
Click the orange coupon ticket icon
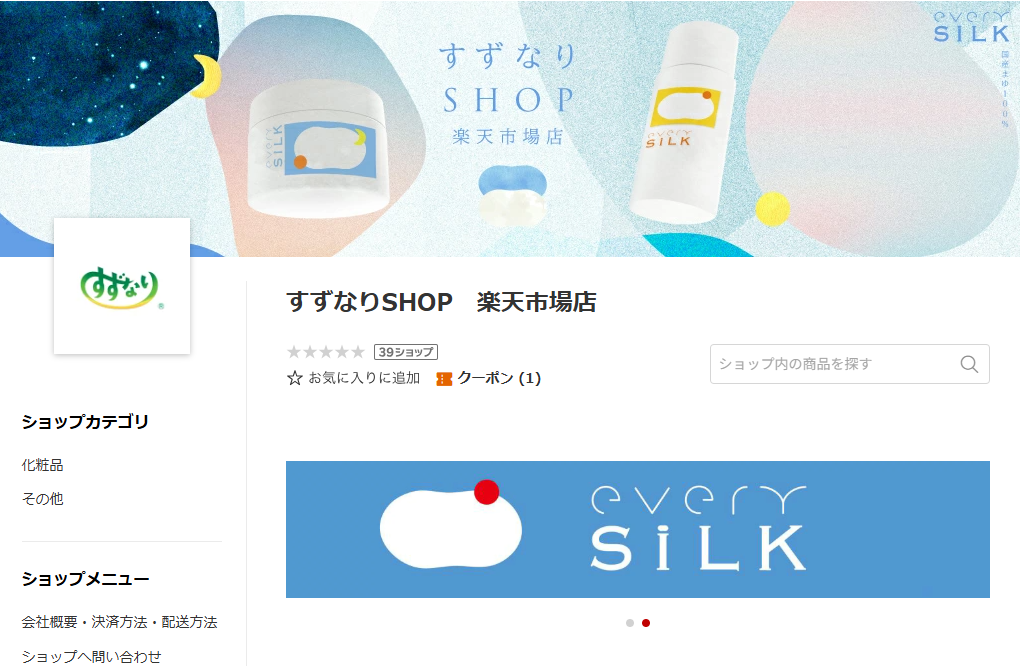tap(444, 379)
